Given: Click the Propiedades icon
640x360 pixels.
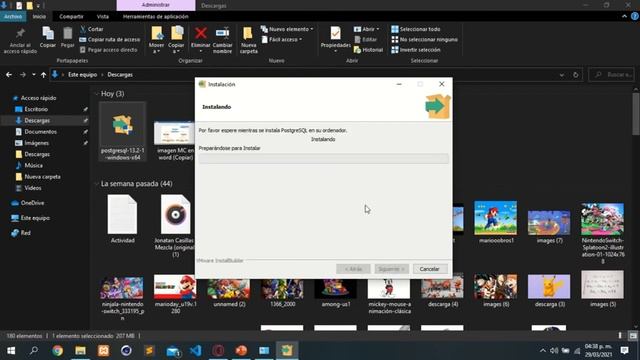Looking at the screenshot, I should click(335, 33).
